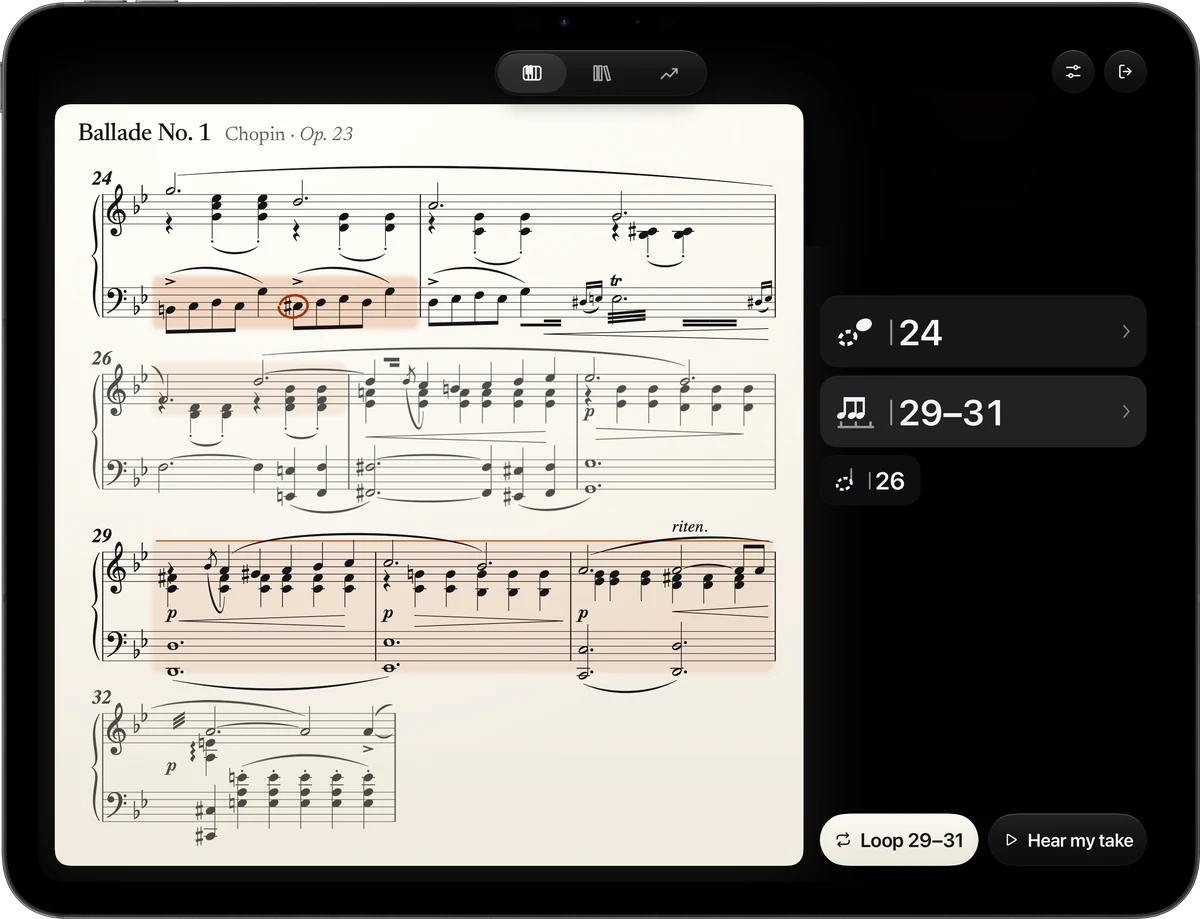Image resolution: width=1200 pixels, height=919 pixels.
Task: Open the measure 24 feedback card
Action: (983, 331)
